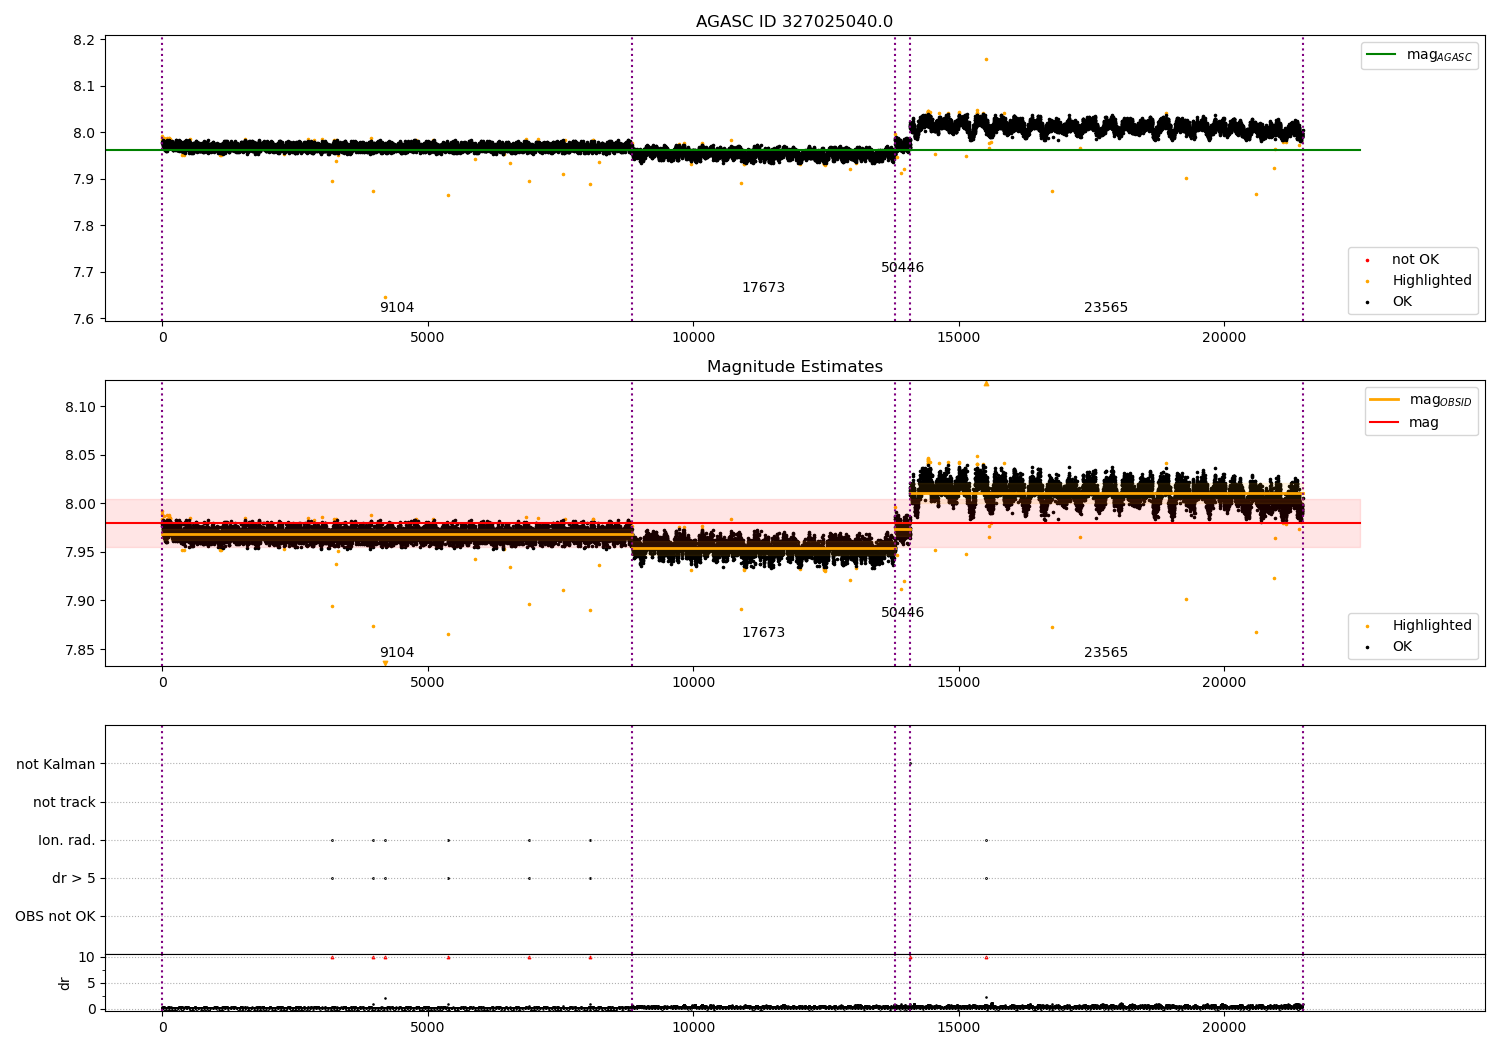Select the green mag AGASC legend entry
This screenshot has width=1500, height=1050.
coord(1419,55)
